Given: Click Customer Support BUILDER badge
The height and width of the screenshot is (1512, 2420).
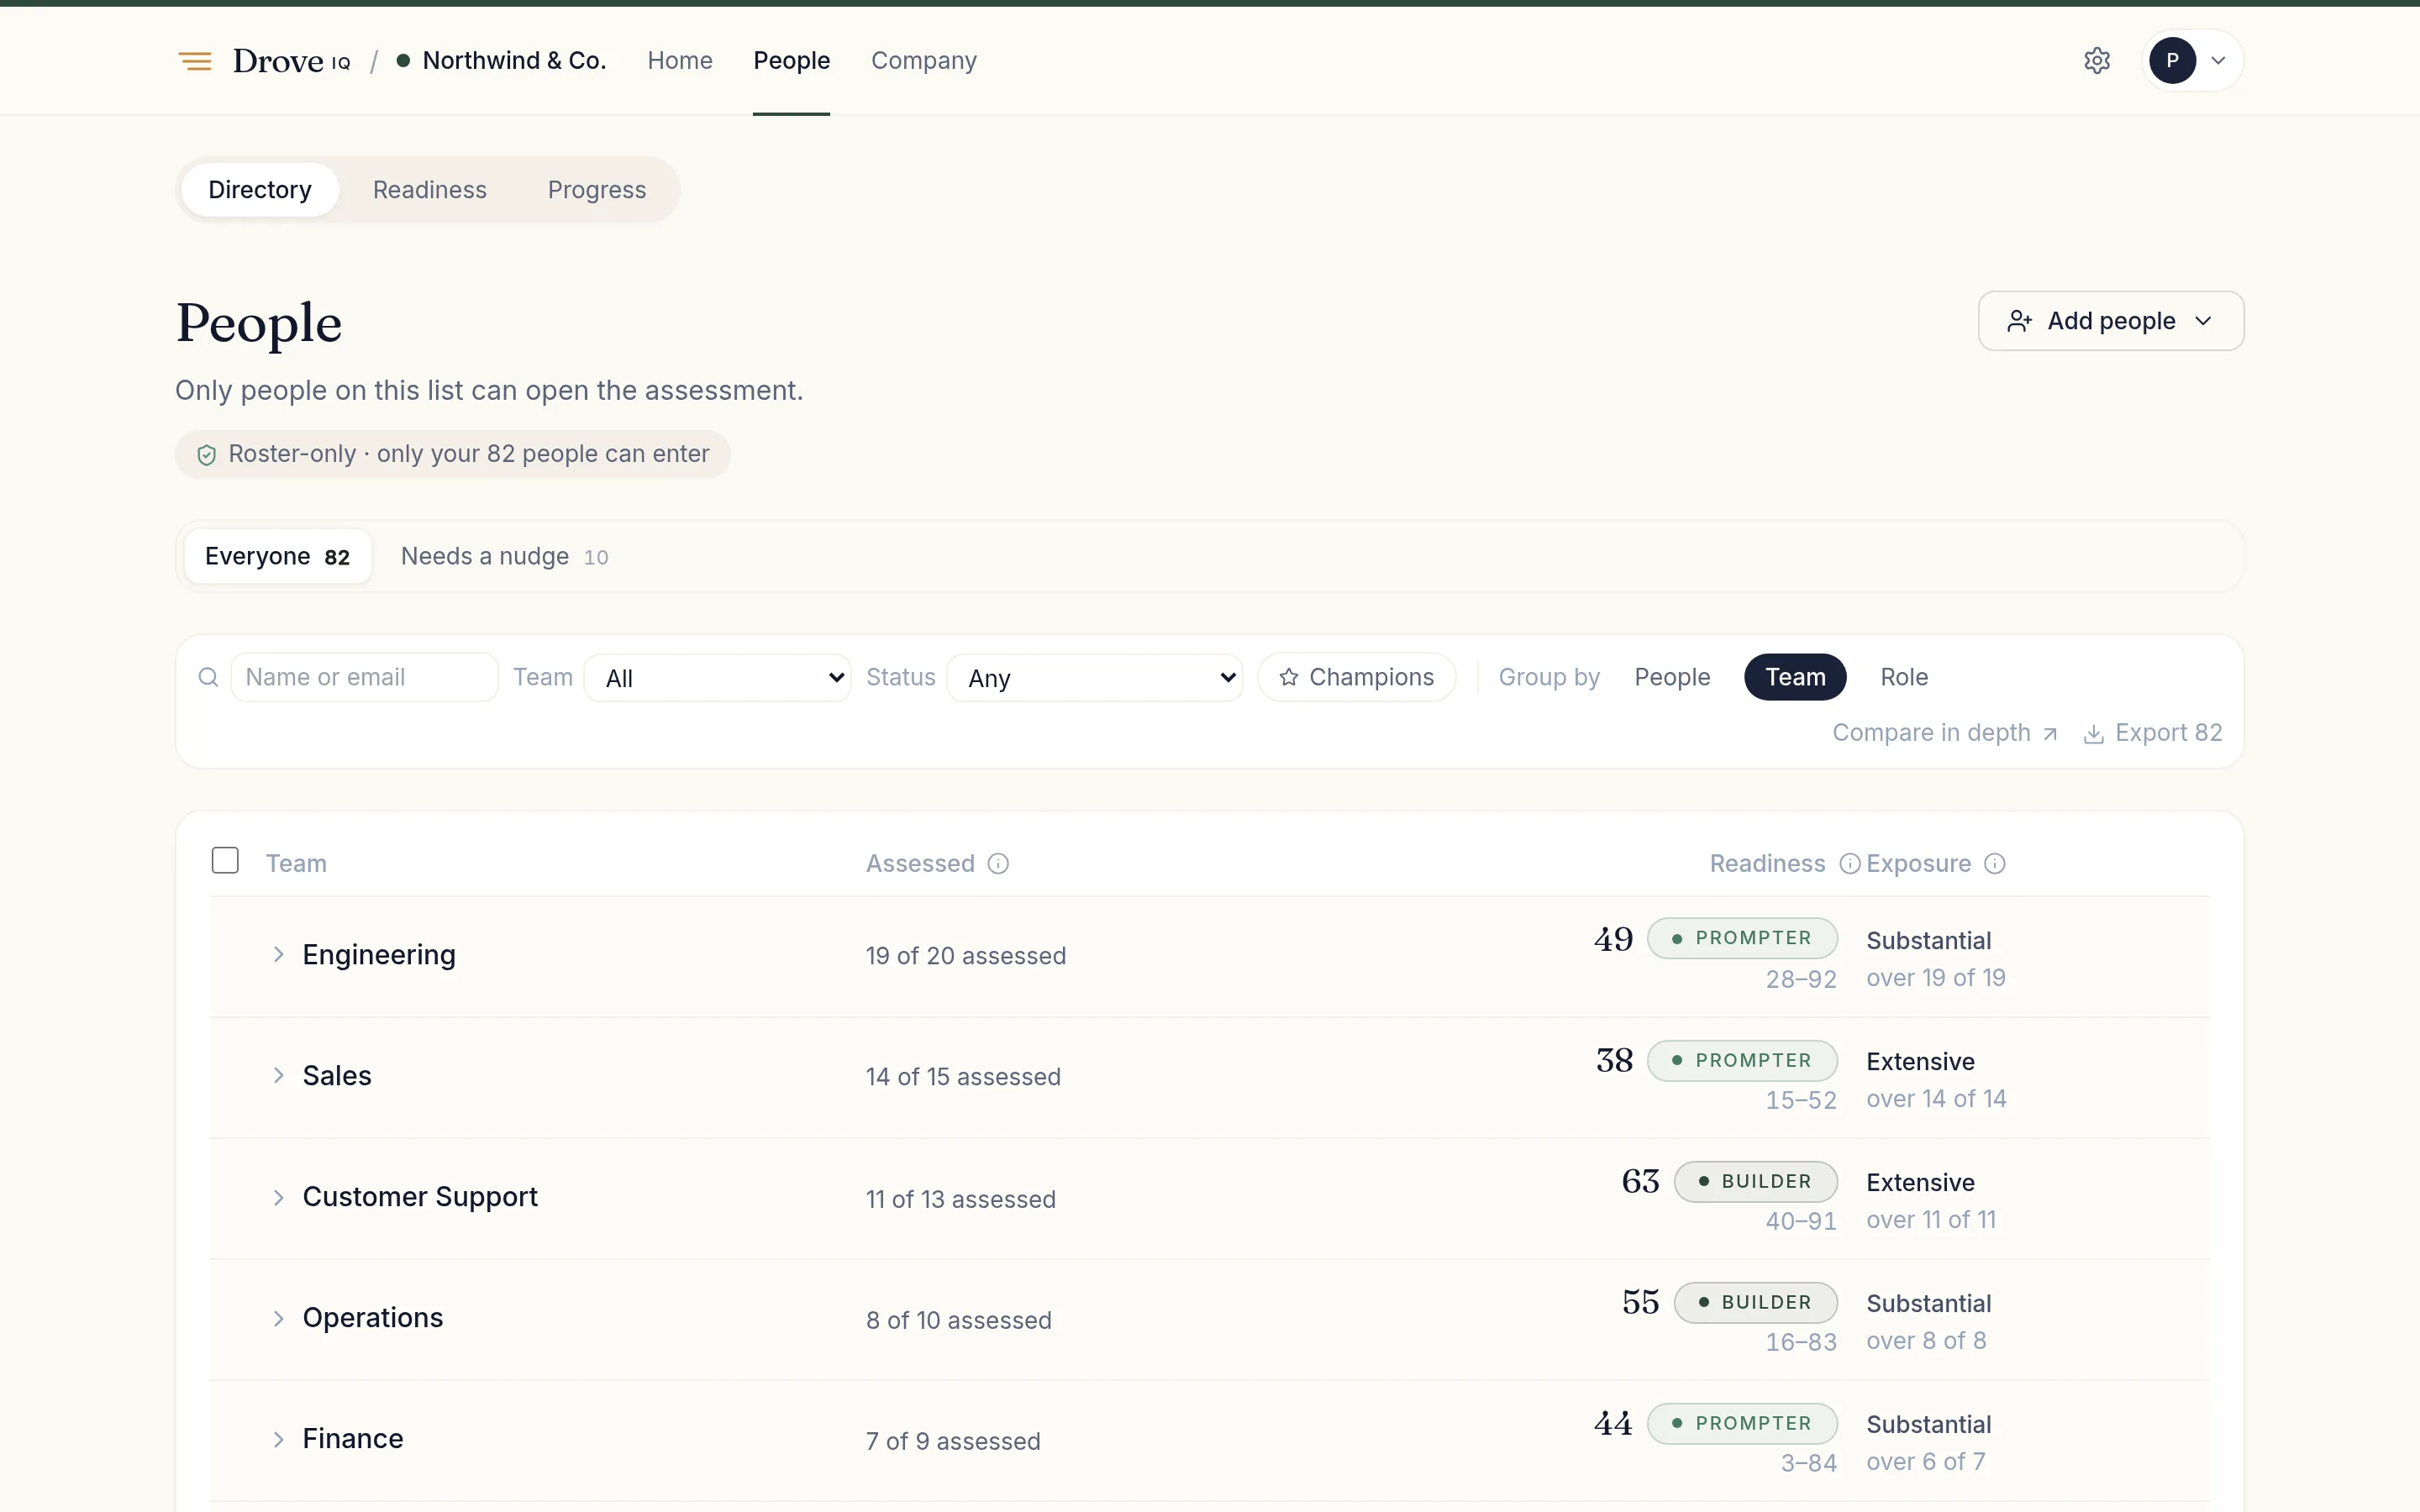Looking at the screenshot, I should pyautogui.click(x=1756, y=1182).
